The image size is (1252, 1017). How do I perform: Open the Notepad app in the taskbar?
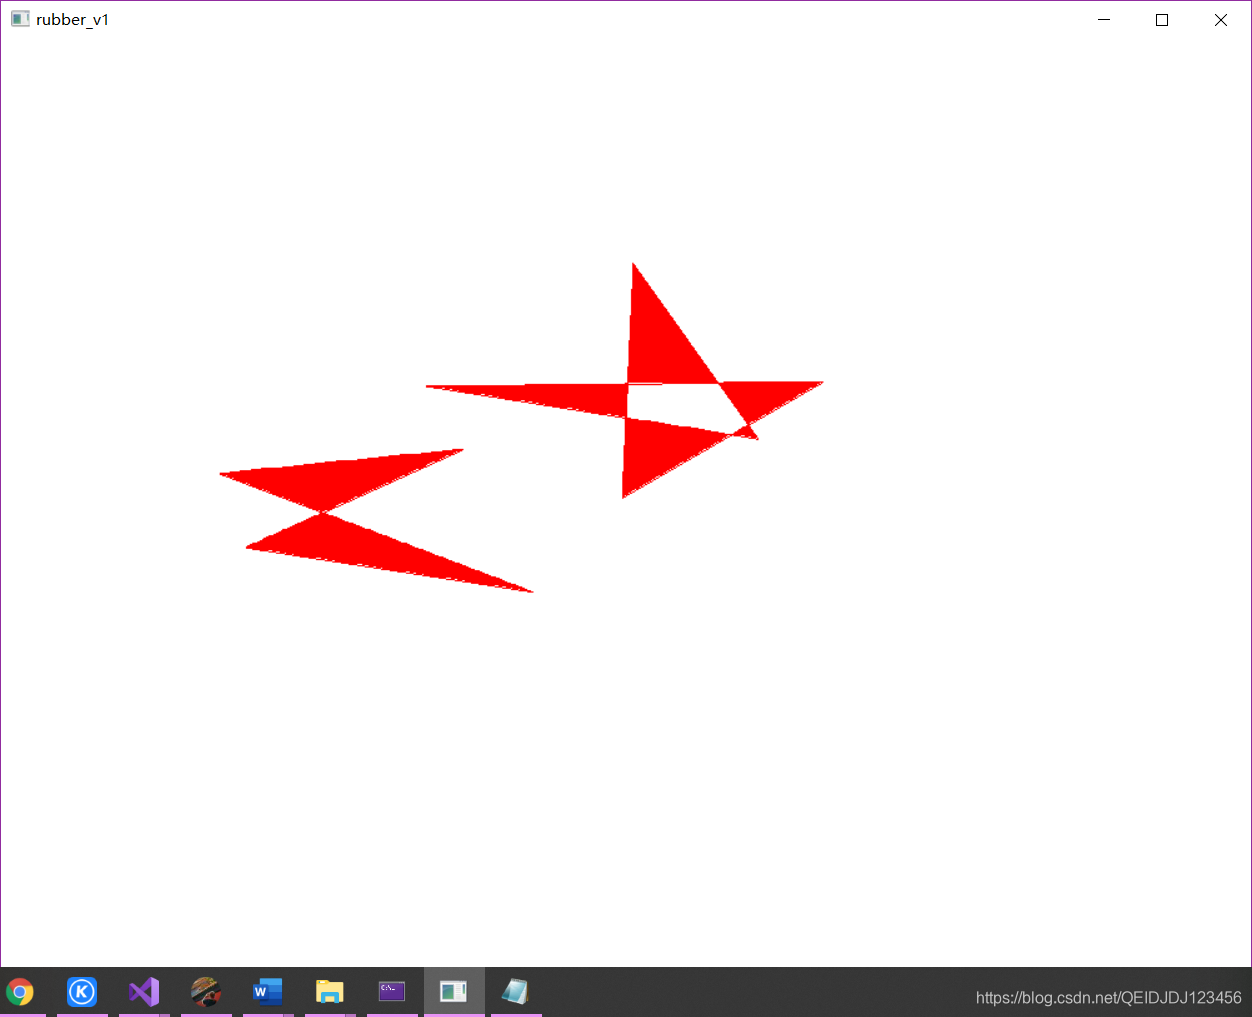[x=515, y=992]
